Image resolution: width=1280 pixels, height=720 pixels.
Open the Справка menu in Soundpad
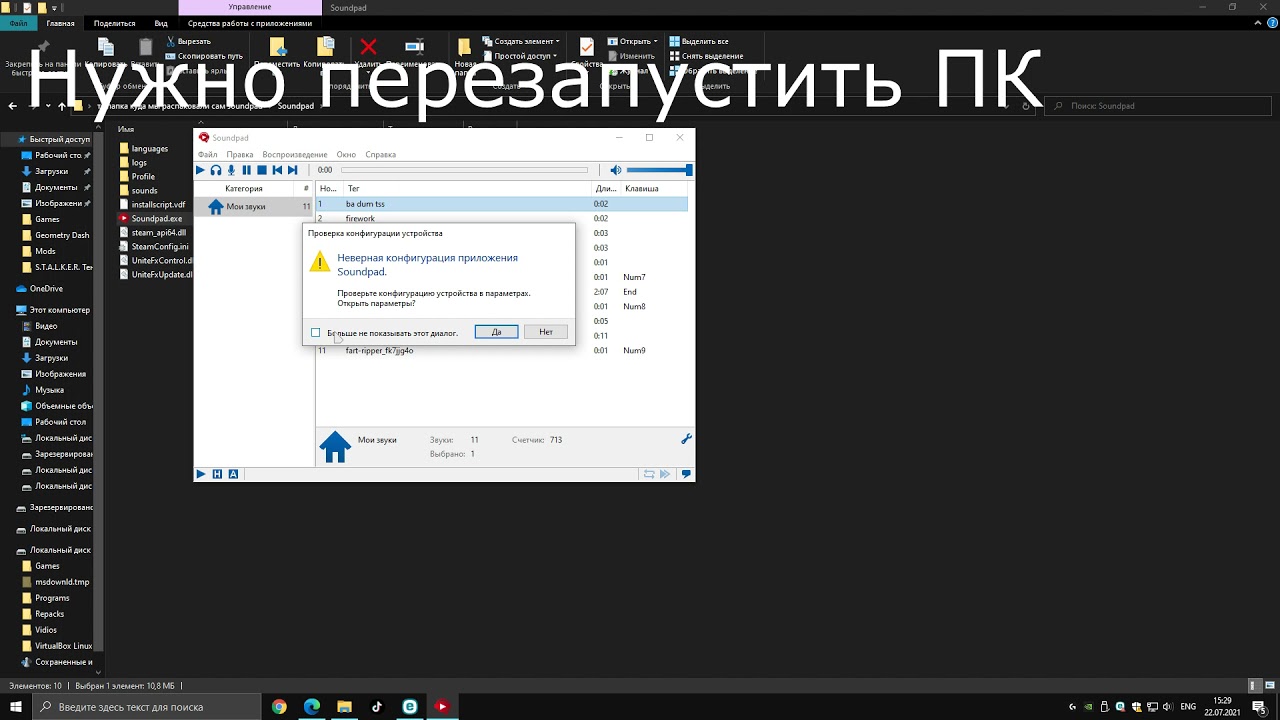[x=381, y=155]
